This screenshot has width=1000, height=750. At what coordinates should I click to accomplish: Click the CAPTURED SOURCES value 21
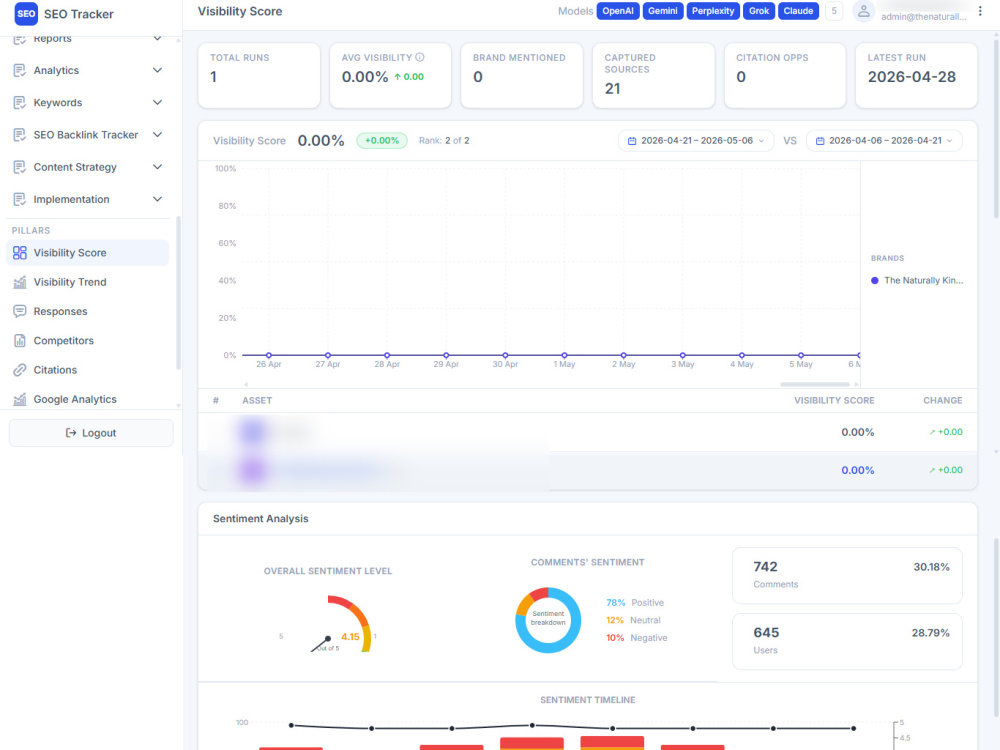point(612,89)
